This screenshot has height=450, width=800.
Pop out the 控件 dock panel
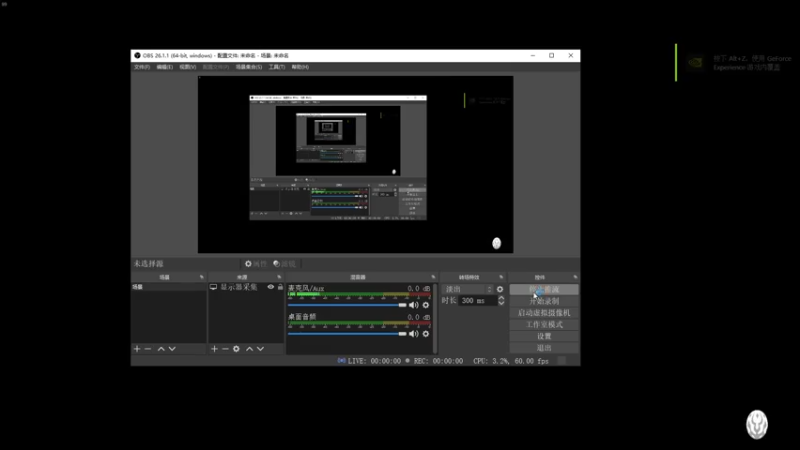tap(575, 277)
